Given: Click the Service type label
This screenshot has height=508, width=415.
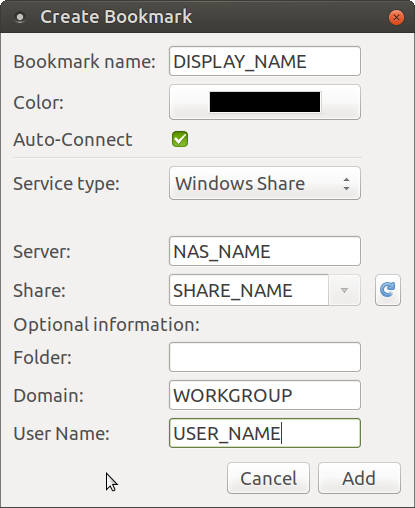Looking at the screenshot, I should [x=66, y=184].
